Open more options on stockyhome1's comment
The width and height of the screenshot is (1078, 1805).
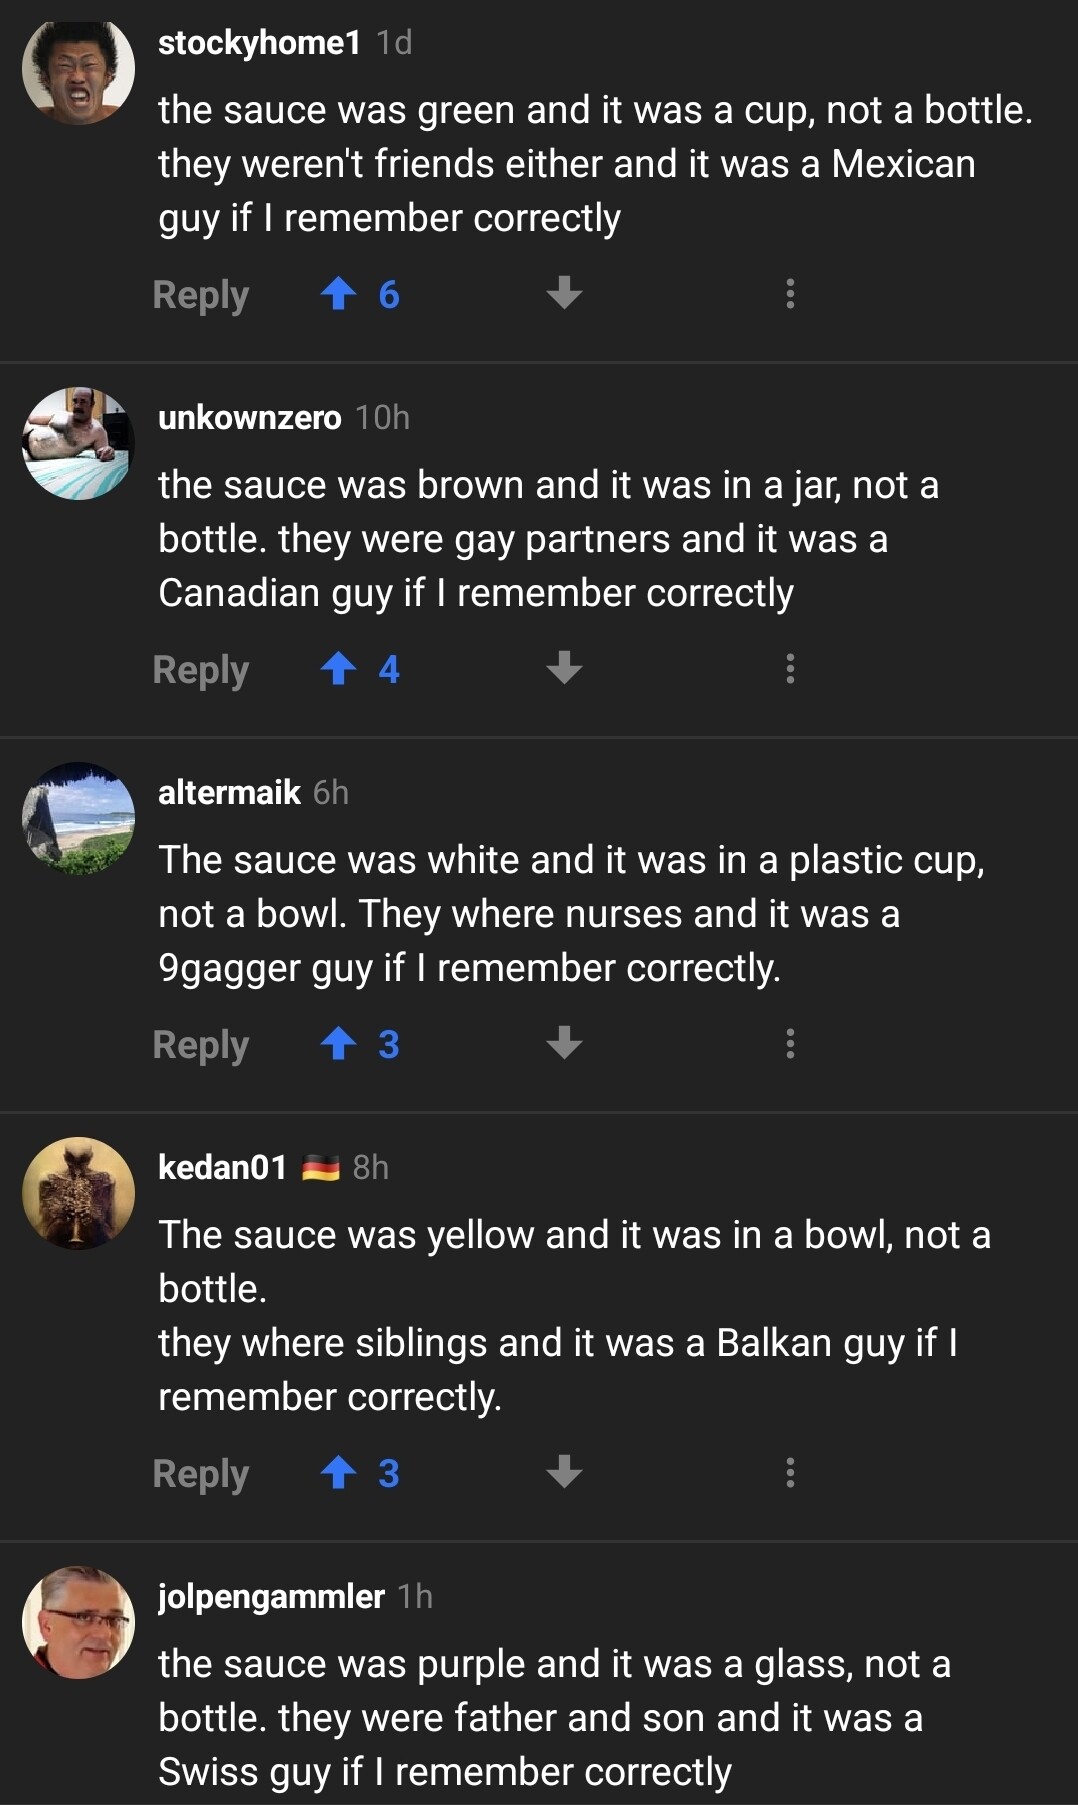tap(790, 294)
